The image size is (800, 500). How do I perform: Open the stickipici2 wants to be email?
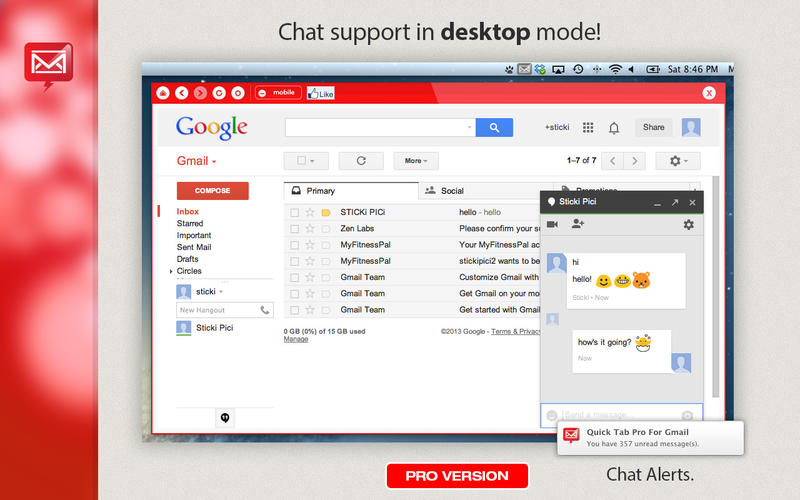click(412, 261)
